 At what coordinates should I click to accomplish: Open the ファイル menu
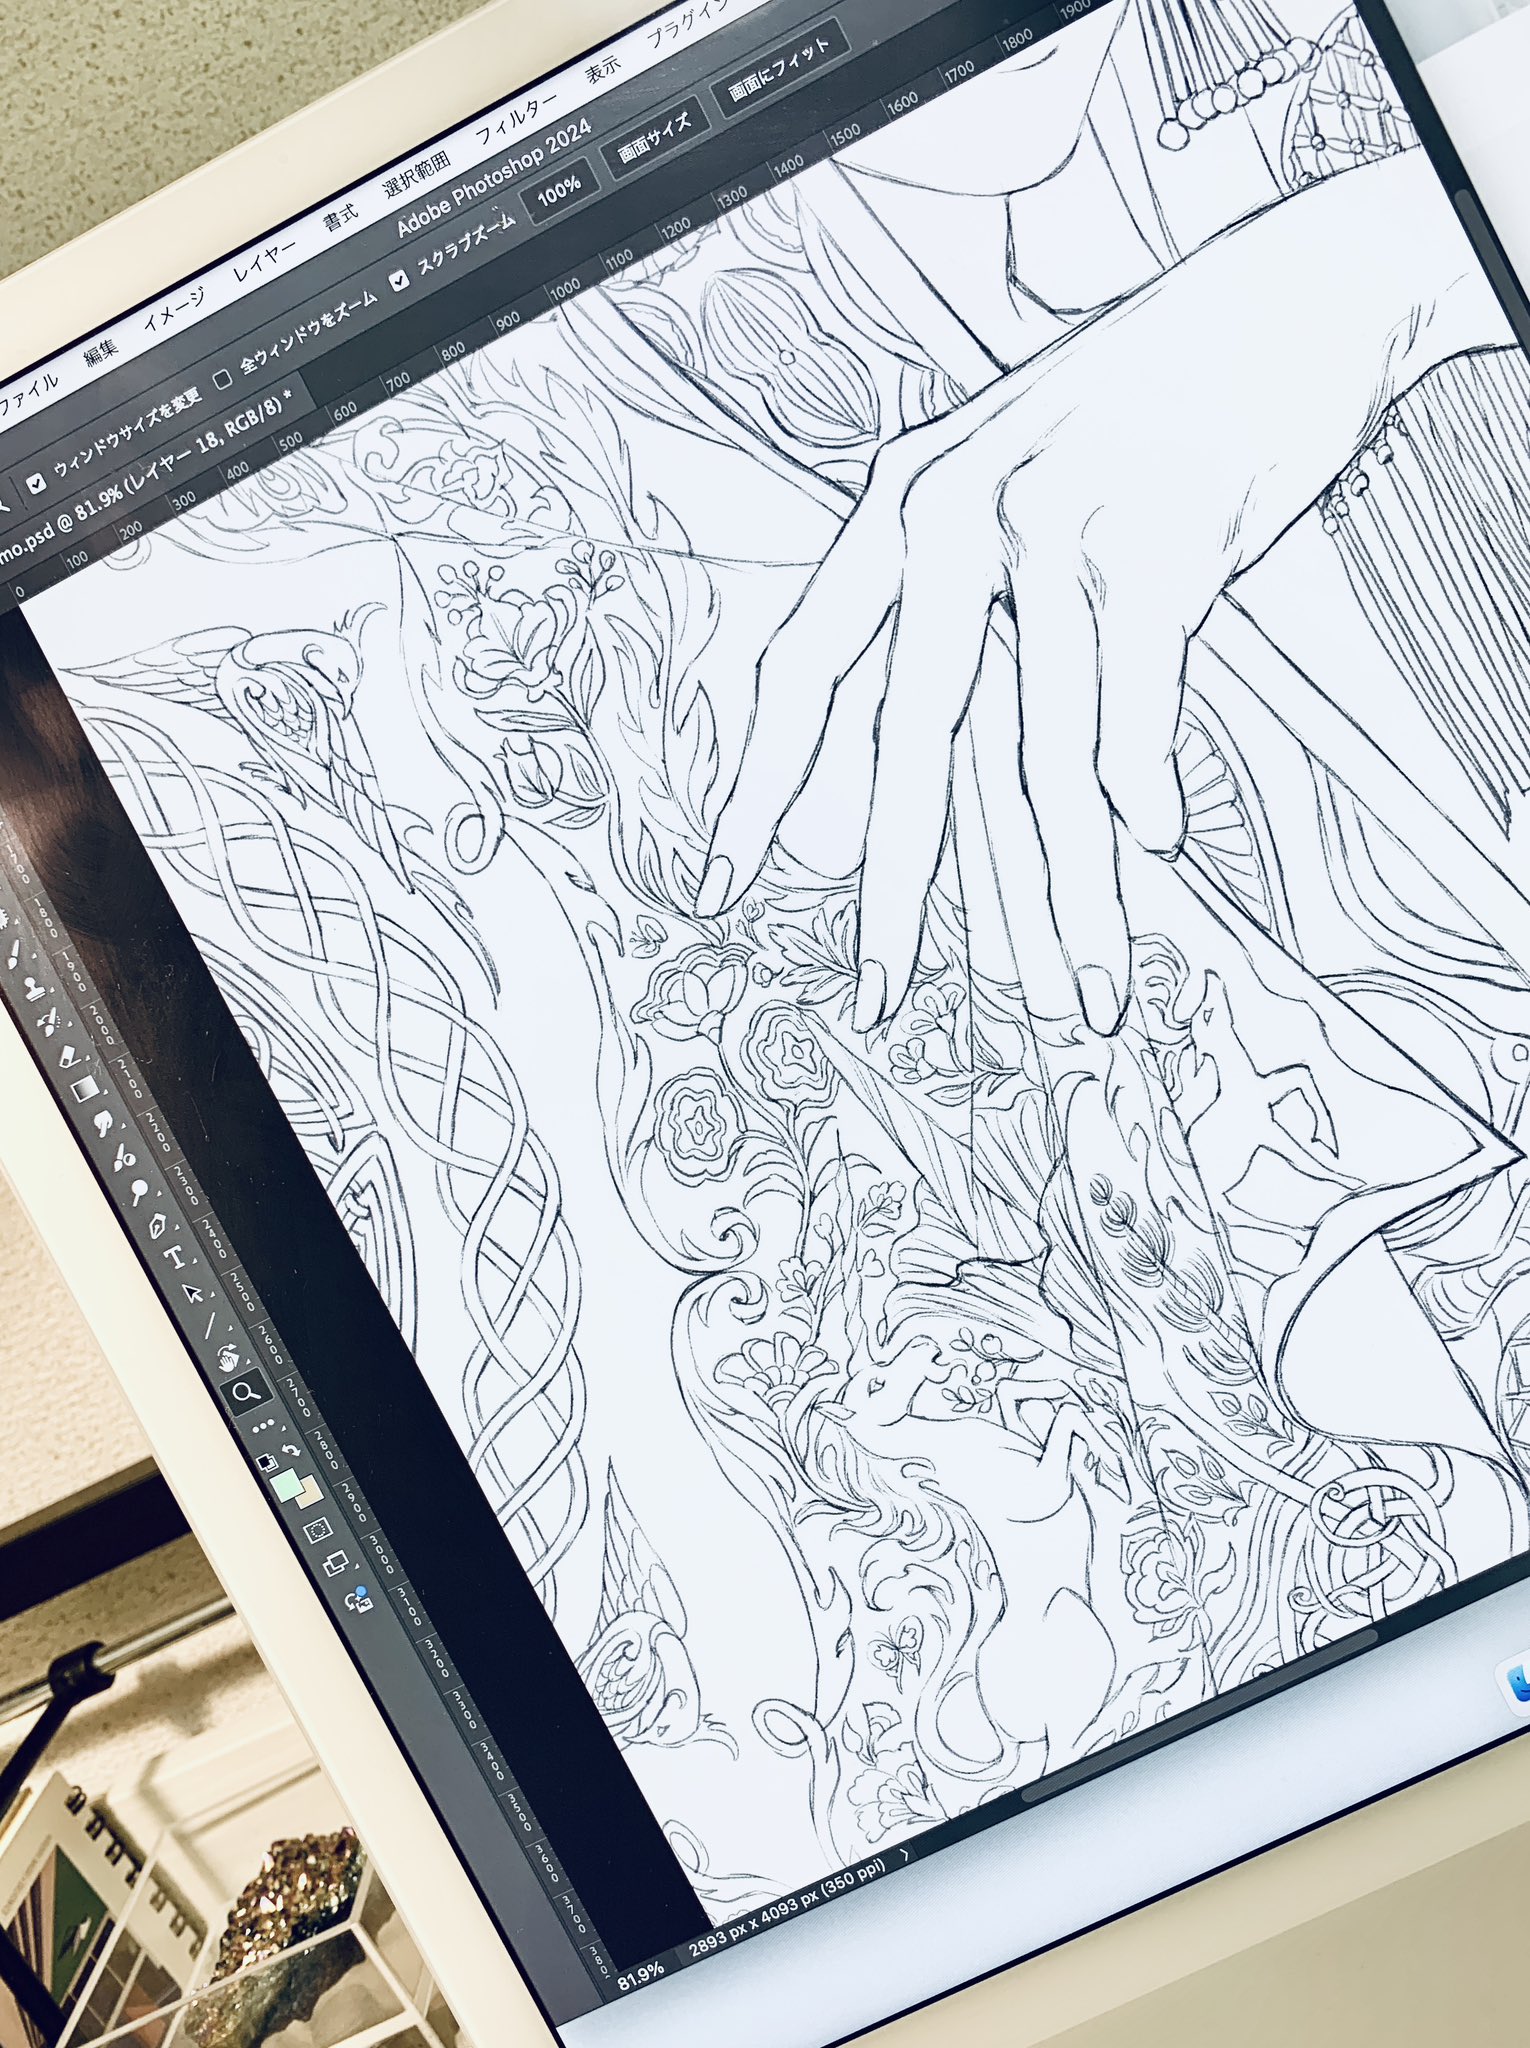[x=28, y=395]
